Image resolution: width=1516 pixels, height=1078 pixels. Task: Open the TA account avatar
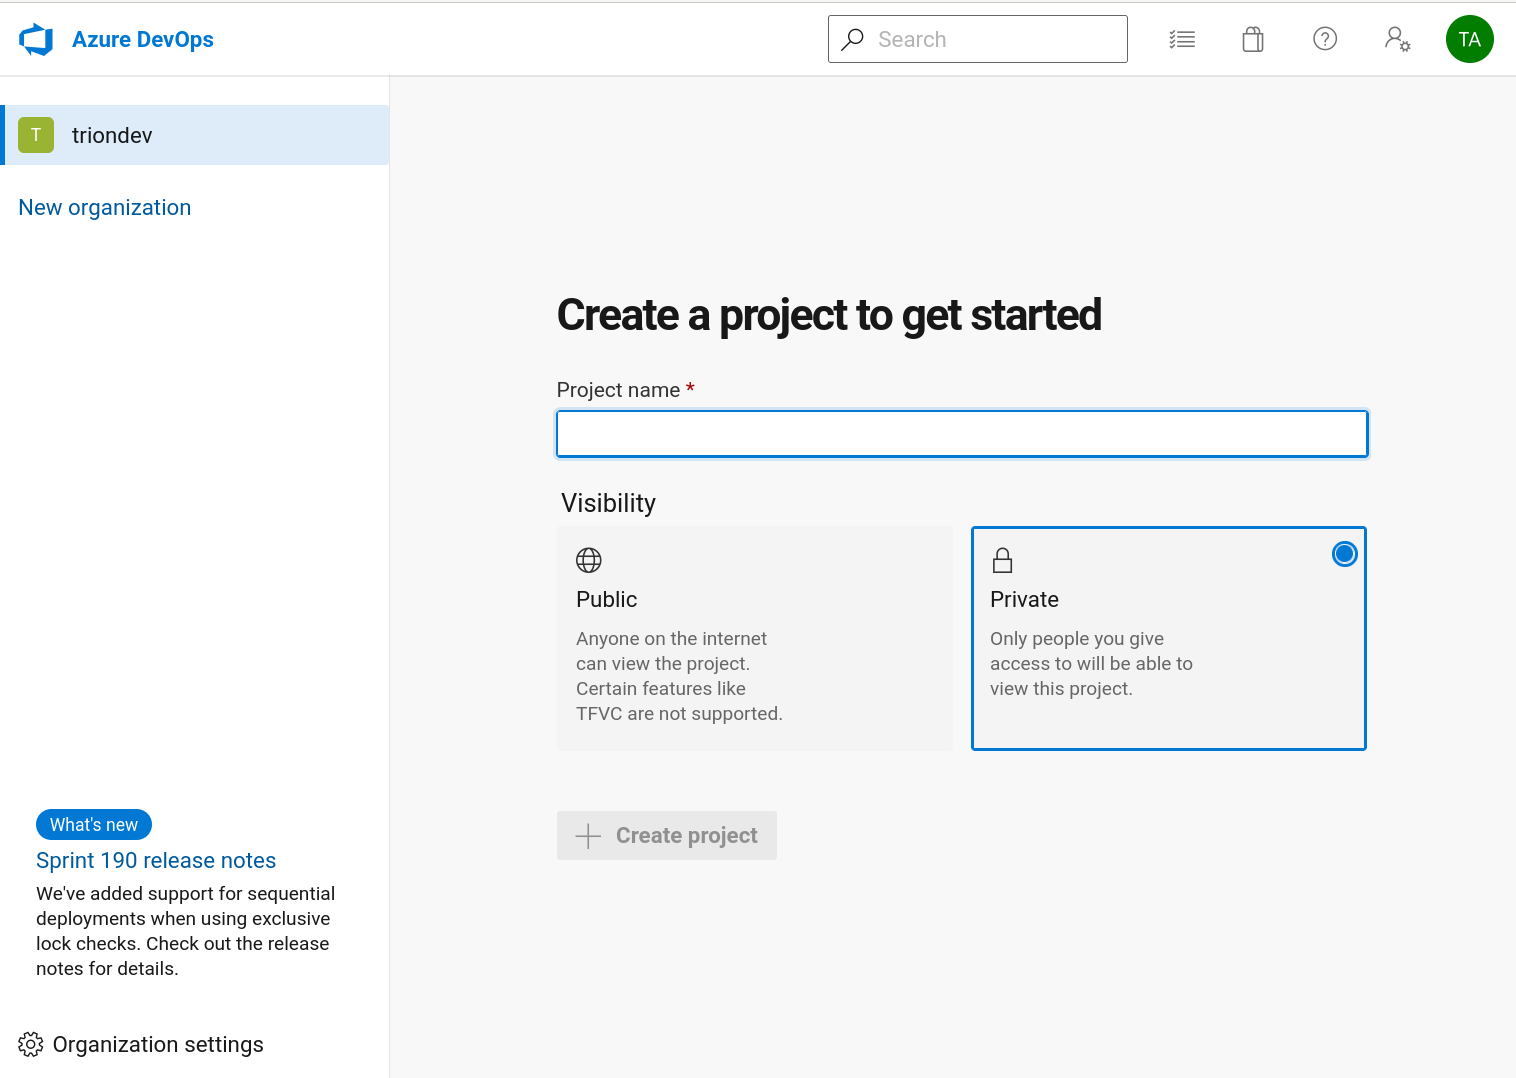point(1470,39)
